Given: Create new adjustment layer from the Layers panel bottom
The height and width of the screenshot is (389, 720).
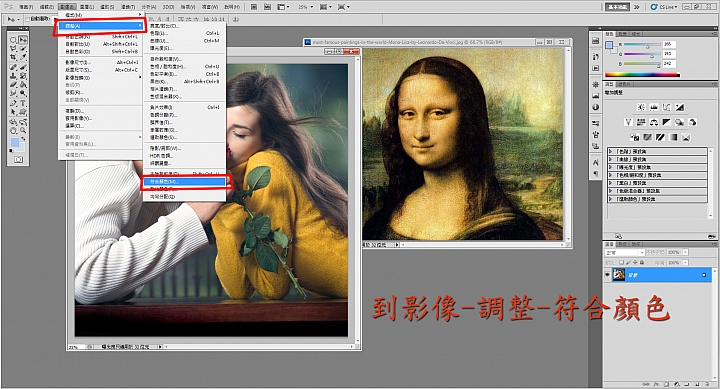Looking at the screenshot, I should pyautogui.click(x=677, y=384).
